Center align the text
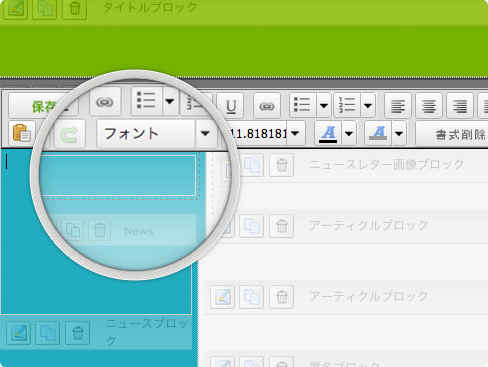The height and width of the screenshot is (367, 488). click(x=429, y=106)
